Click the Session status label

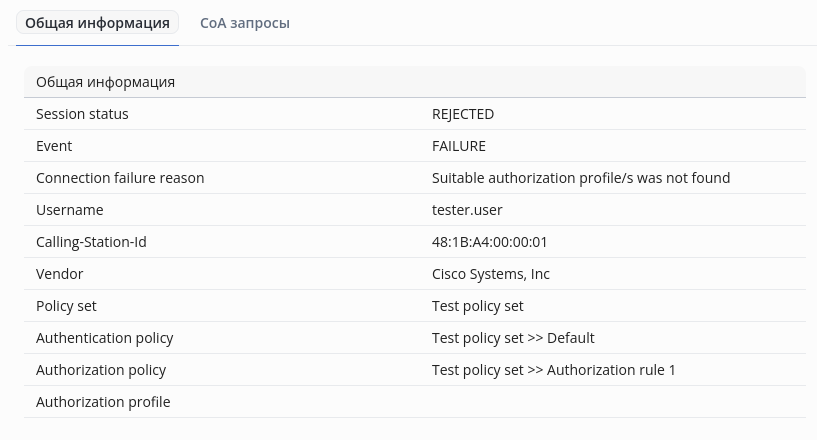click(x=82, y=114)
